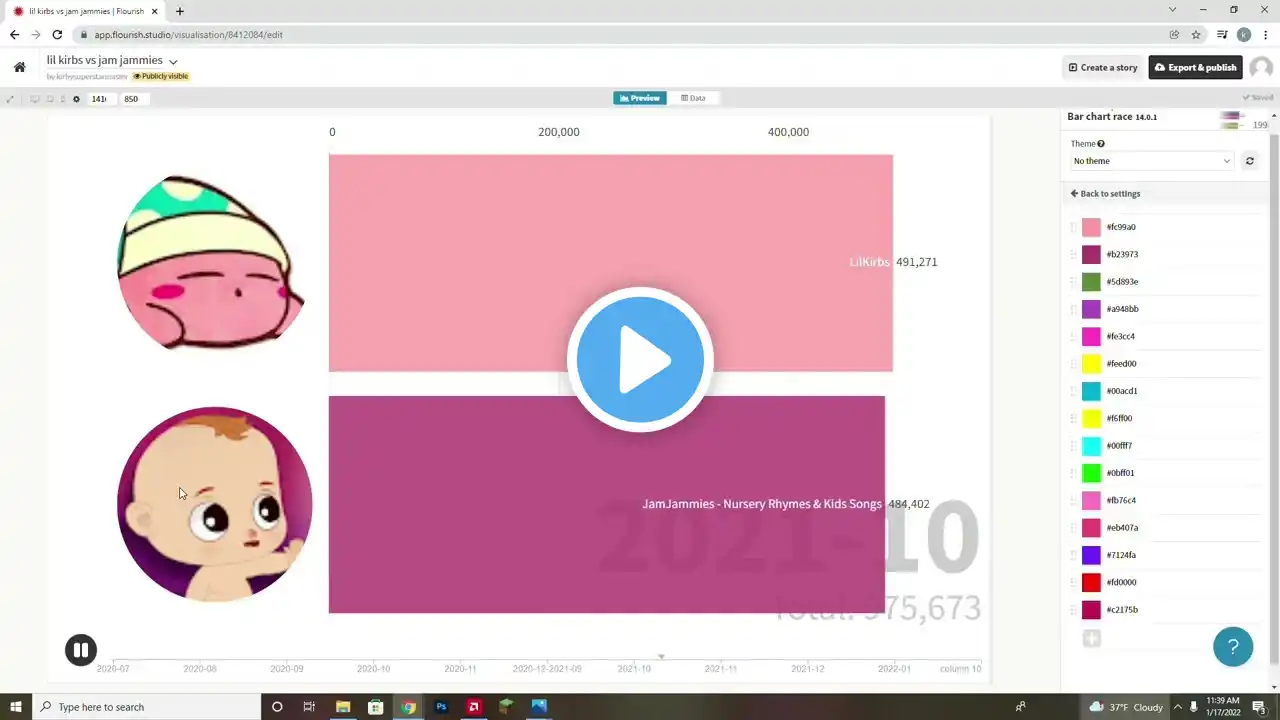Open Chrome profile avatar
Image resolution: width=1280 pixels, height=720 pixels.
pyautogui.click(x=1244, y=34)
